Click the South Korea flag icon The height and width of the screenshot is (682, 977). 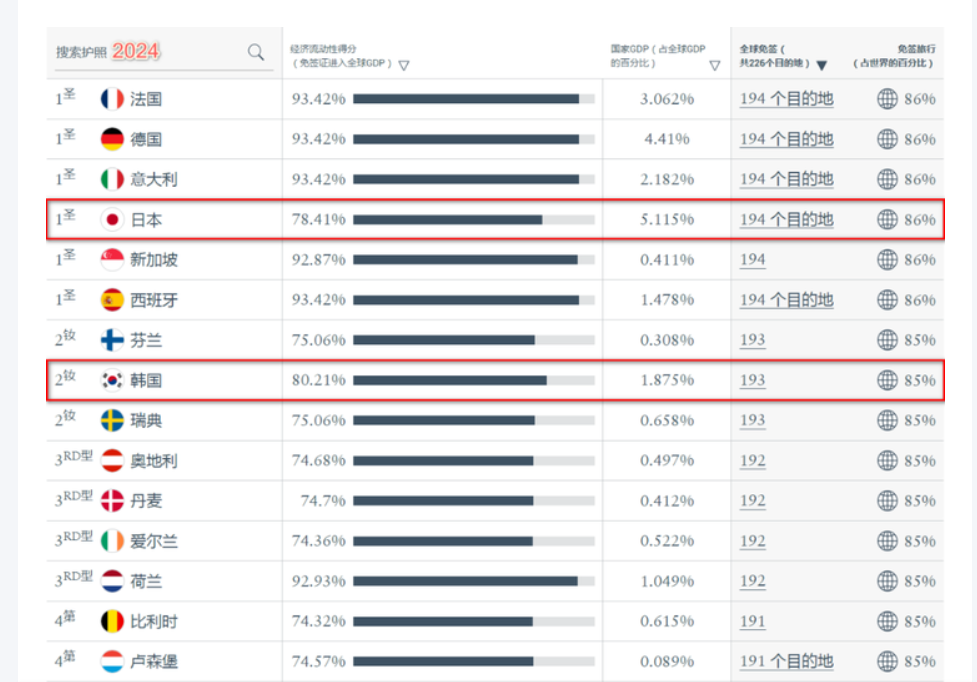tap(112, 380)
